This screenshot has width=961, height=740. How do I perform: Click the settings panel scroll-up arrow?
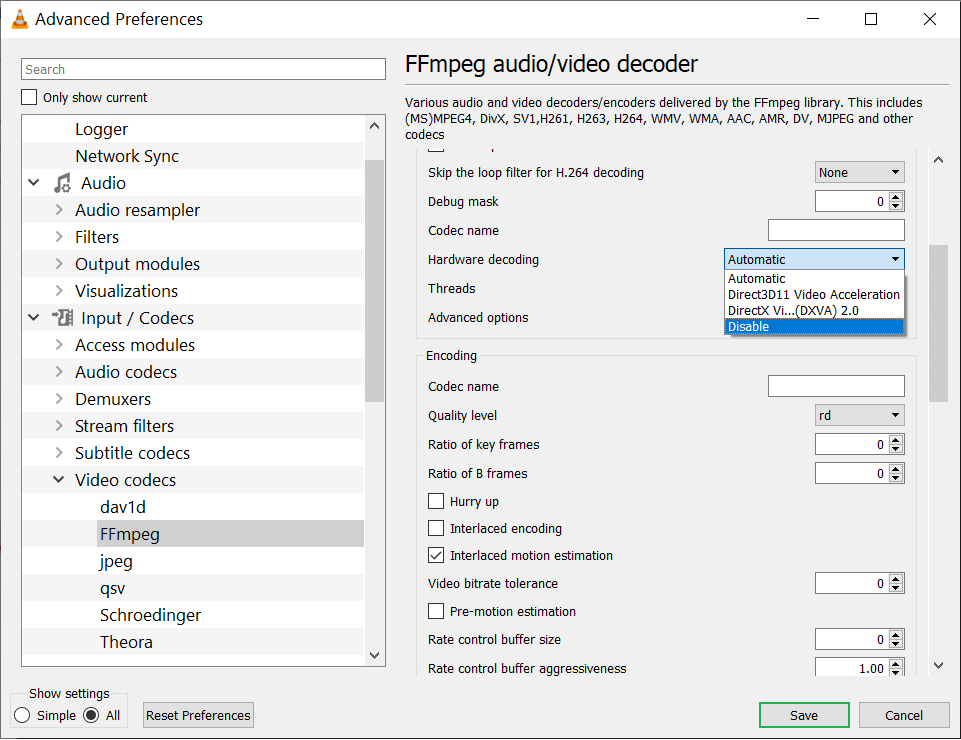938,160
